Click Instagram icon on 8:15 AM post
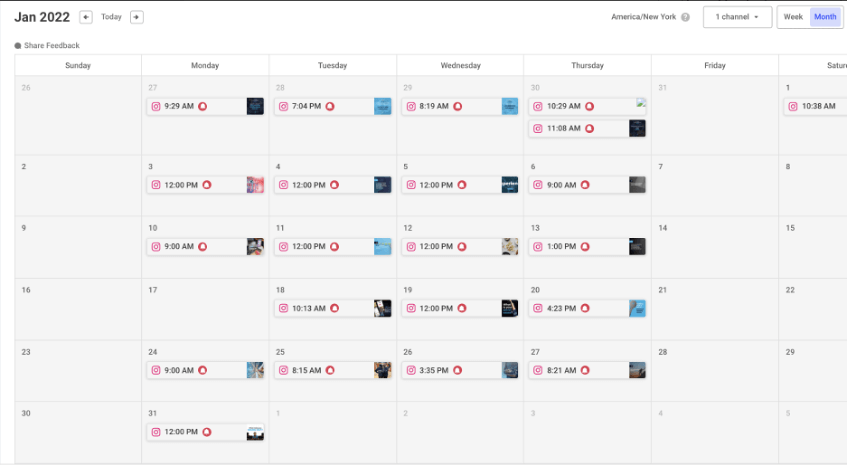This screenshot has width=848, height=466. (283, 370)
